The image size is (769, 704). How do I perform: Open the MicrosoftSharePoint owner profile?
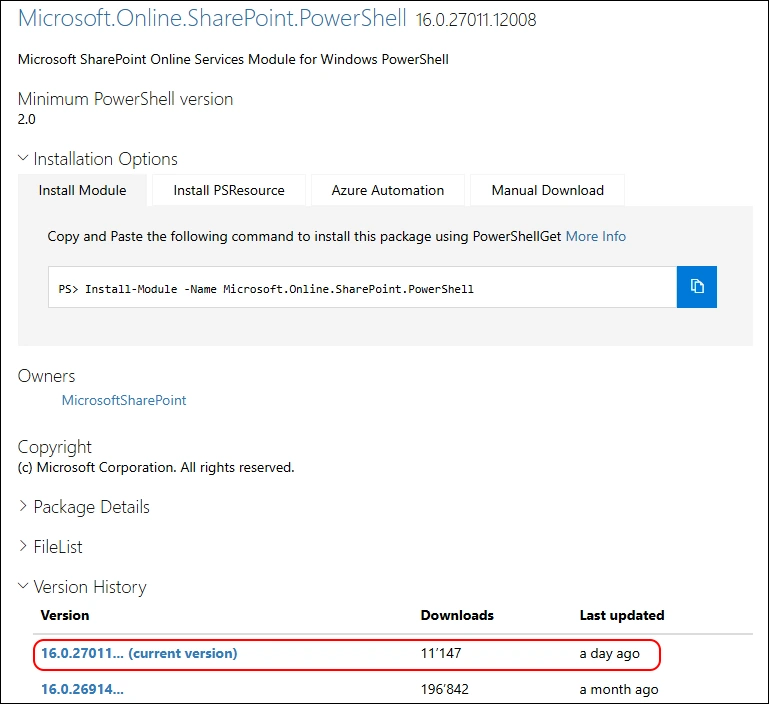[x=124, y=400]
